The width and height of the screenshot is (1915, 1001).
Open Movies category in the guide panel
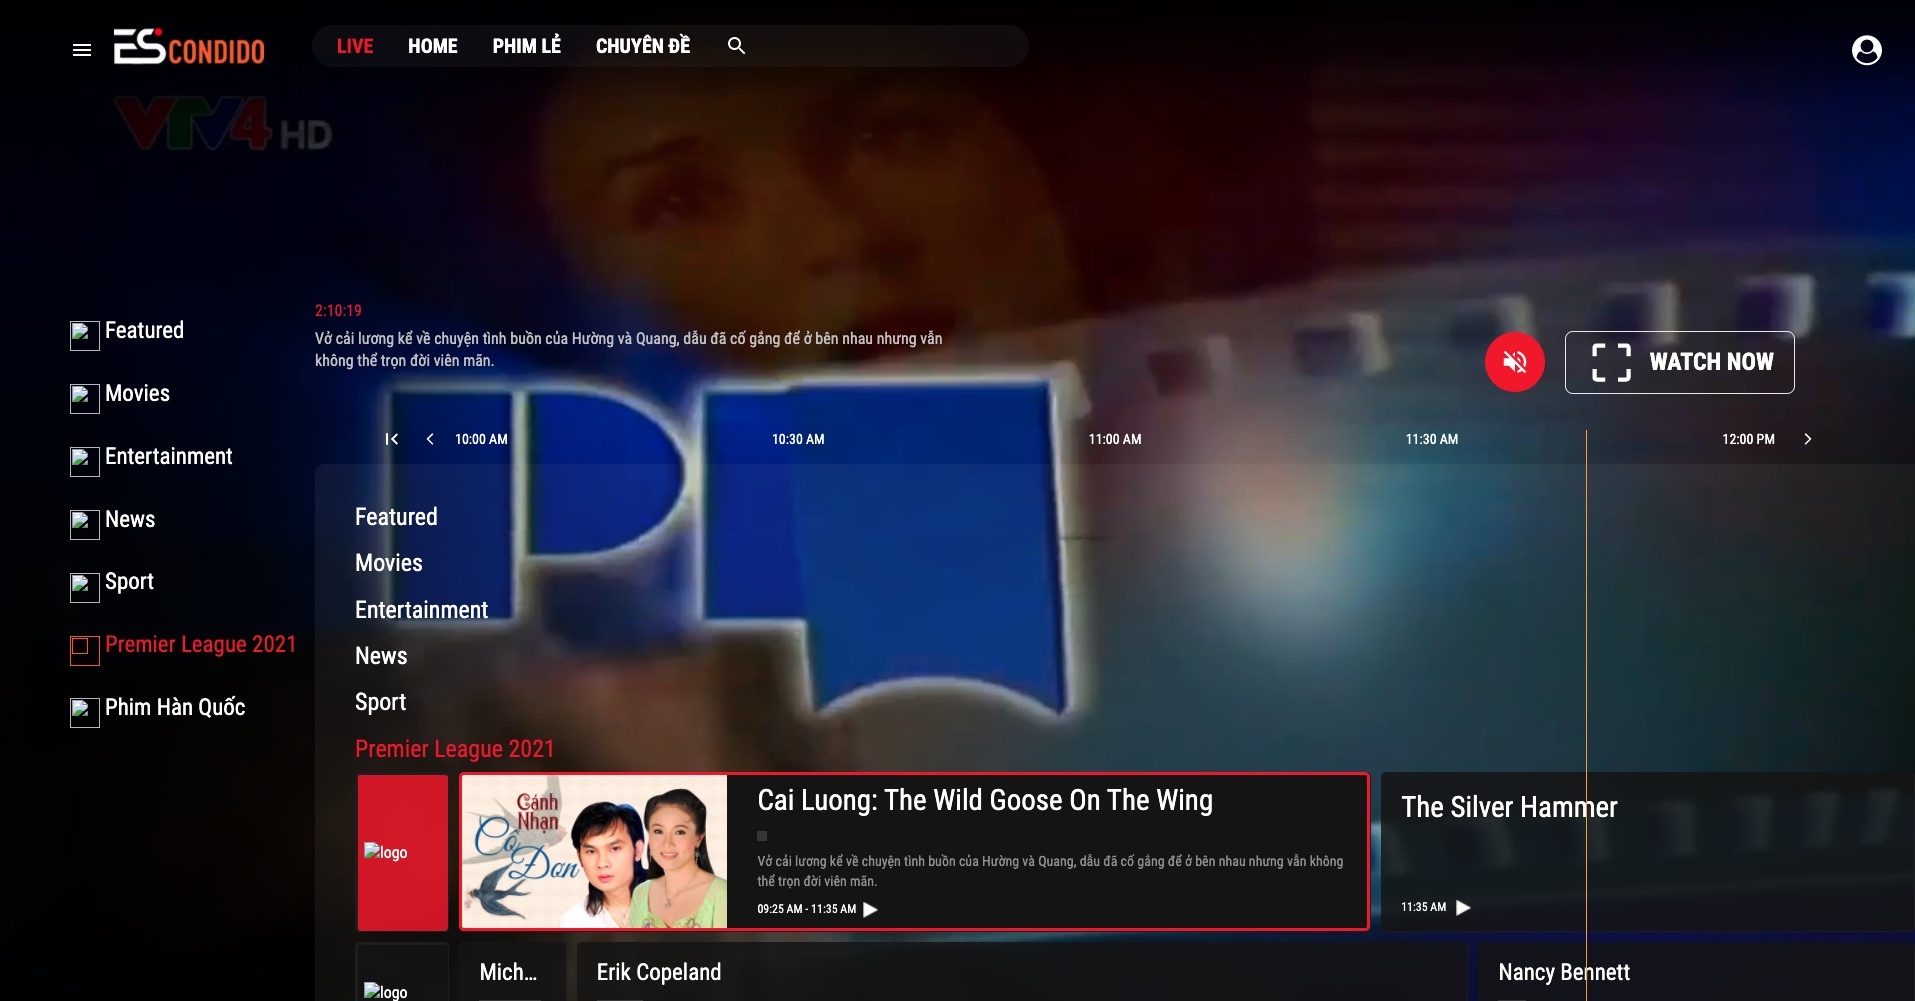(388, 563)
